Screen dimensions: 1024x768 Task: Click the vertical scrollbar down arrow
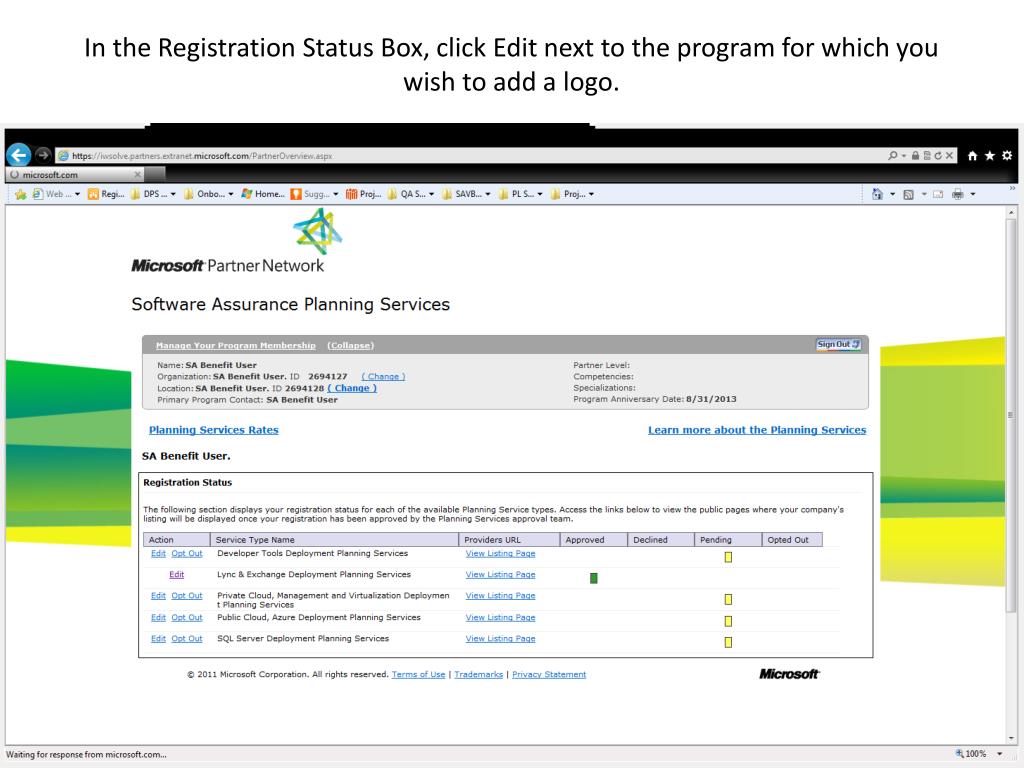pos(1011,738)
